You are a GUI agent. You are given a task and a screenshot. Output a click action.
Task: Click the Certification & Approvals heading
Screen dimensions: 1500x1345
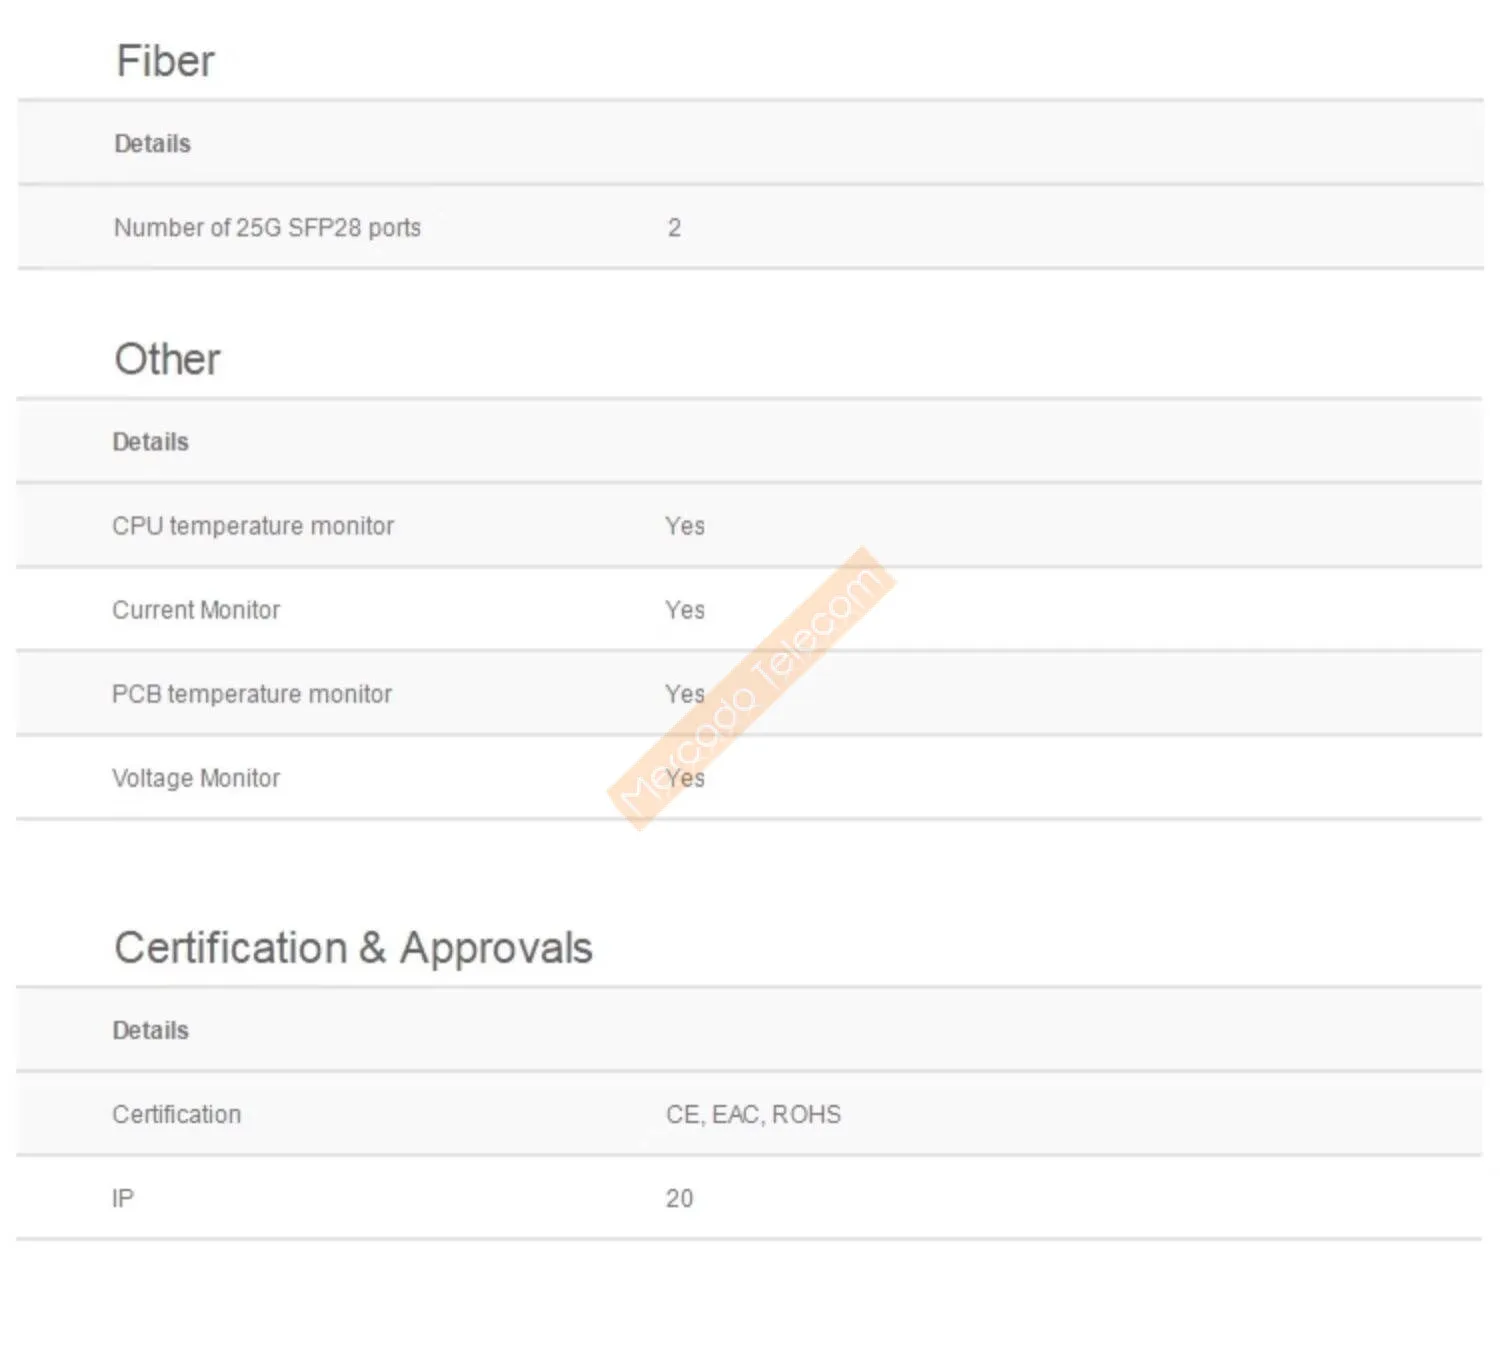pyautogui.click(x=353, y=948)
